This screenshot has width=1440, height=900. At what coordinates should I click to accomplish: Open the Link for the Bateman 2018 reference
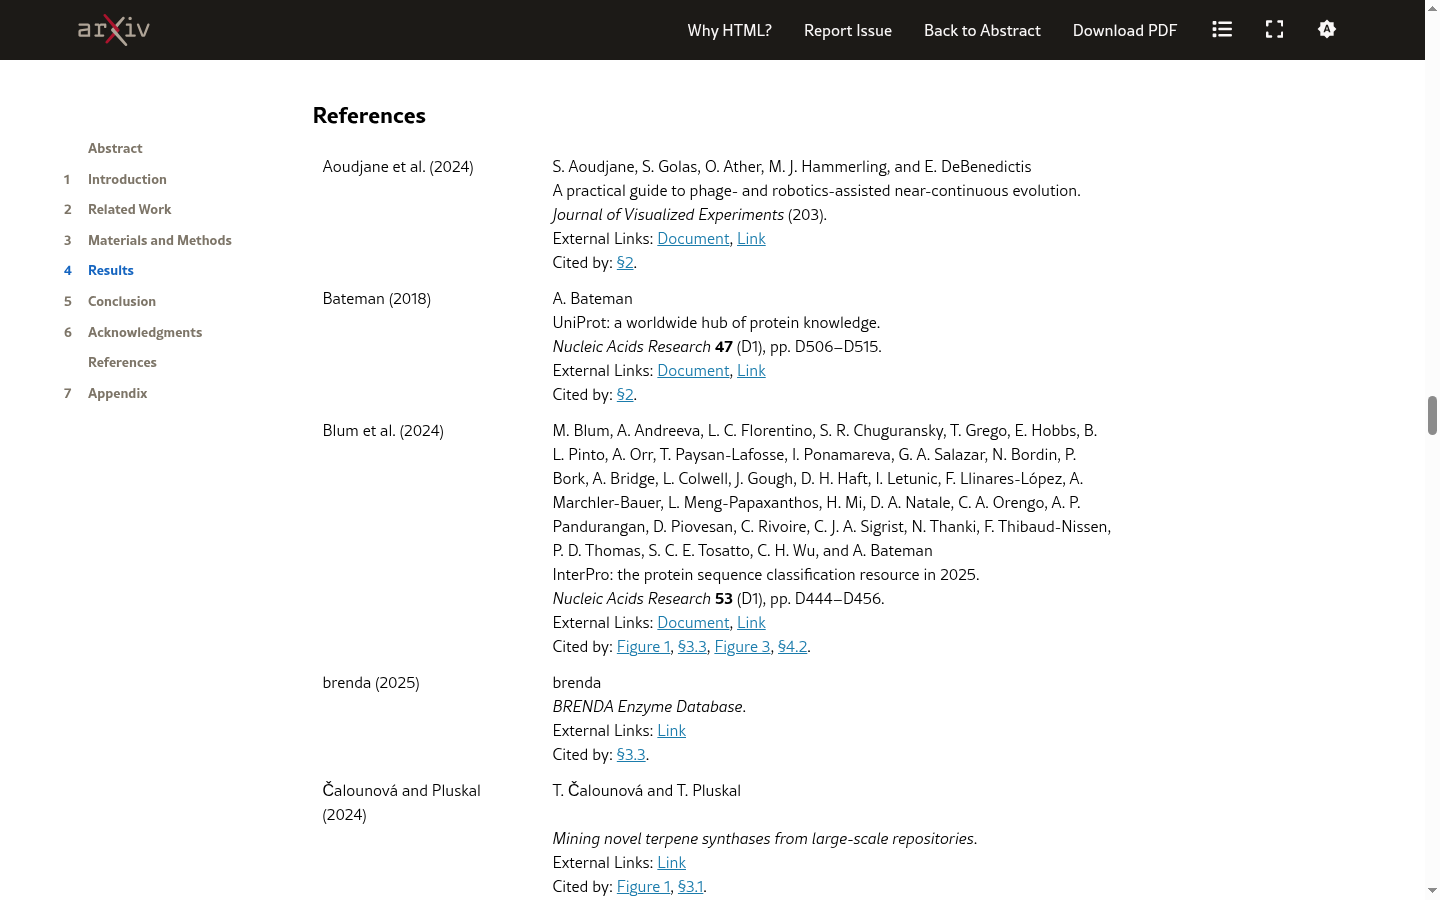coord(751,370)
